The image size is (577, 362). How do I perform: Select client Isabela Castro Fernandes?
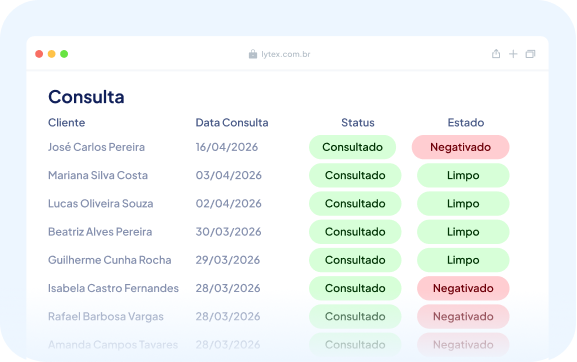(113, 288)
